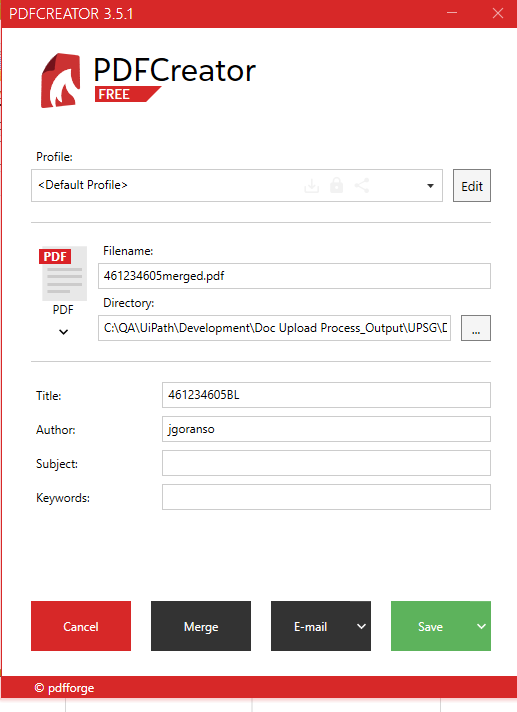Click the padlock security icon in profile box
This screenshot has width=517, height=712.
pos(336,185)
